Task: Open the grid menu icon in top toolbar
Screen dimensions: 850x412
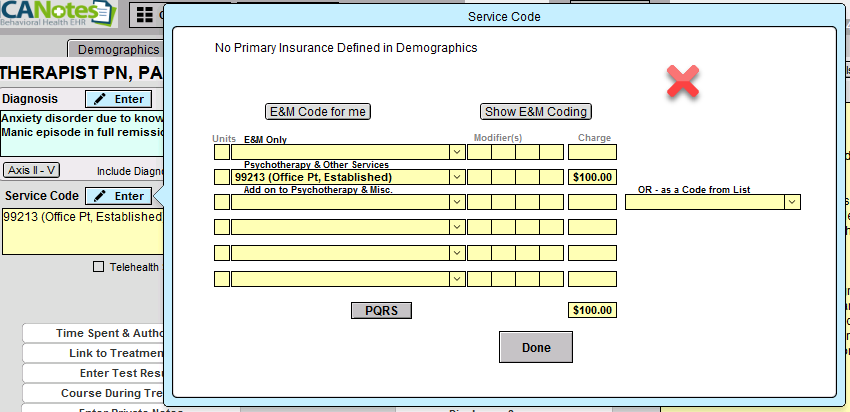Action: coord(145,16)
